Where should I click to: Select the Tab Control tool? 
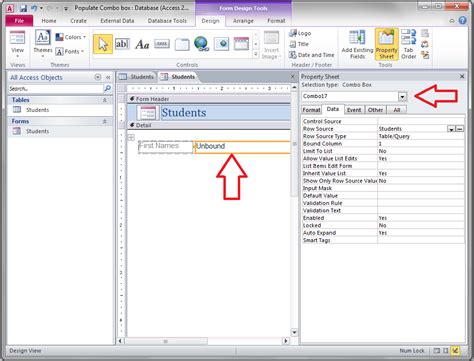pyautogui.click(x=182, y=44)
